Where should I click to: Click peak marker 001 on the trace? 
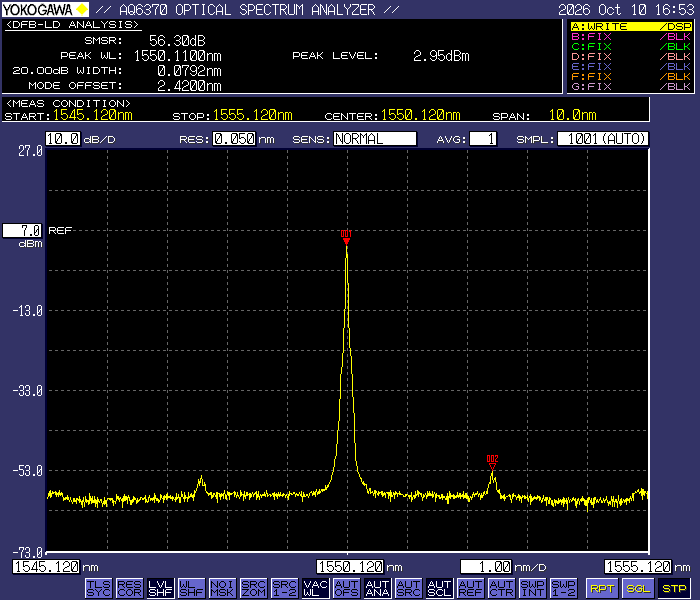346,238
